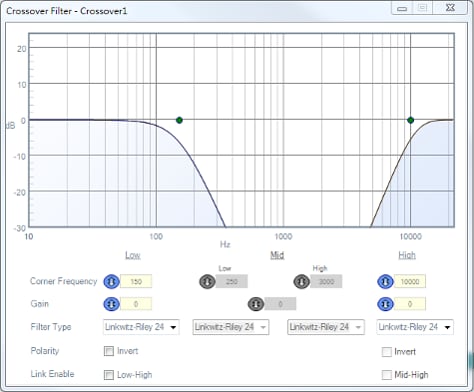Click the high-pass corner handle at 10000 Hz
474x392 pixels.
(411, 120)
